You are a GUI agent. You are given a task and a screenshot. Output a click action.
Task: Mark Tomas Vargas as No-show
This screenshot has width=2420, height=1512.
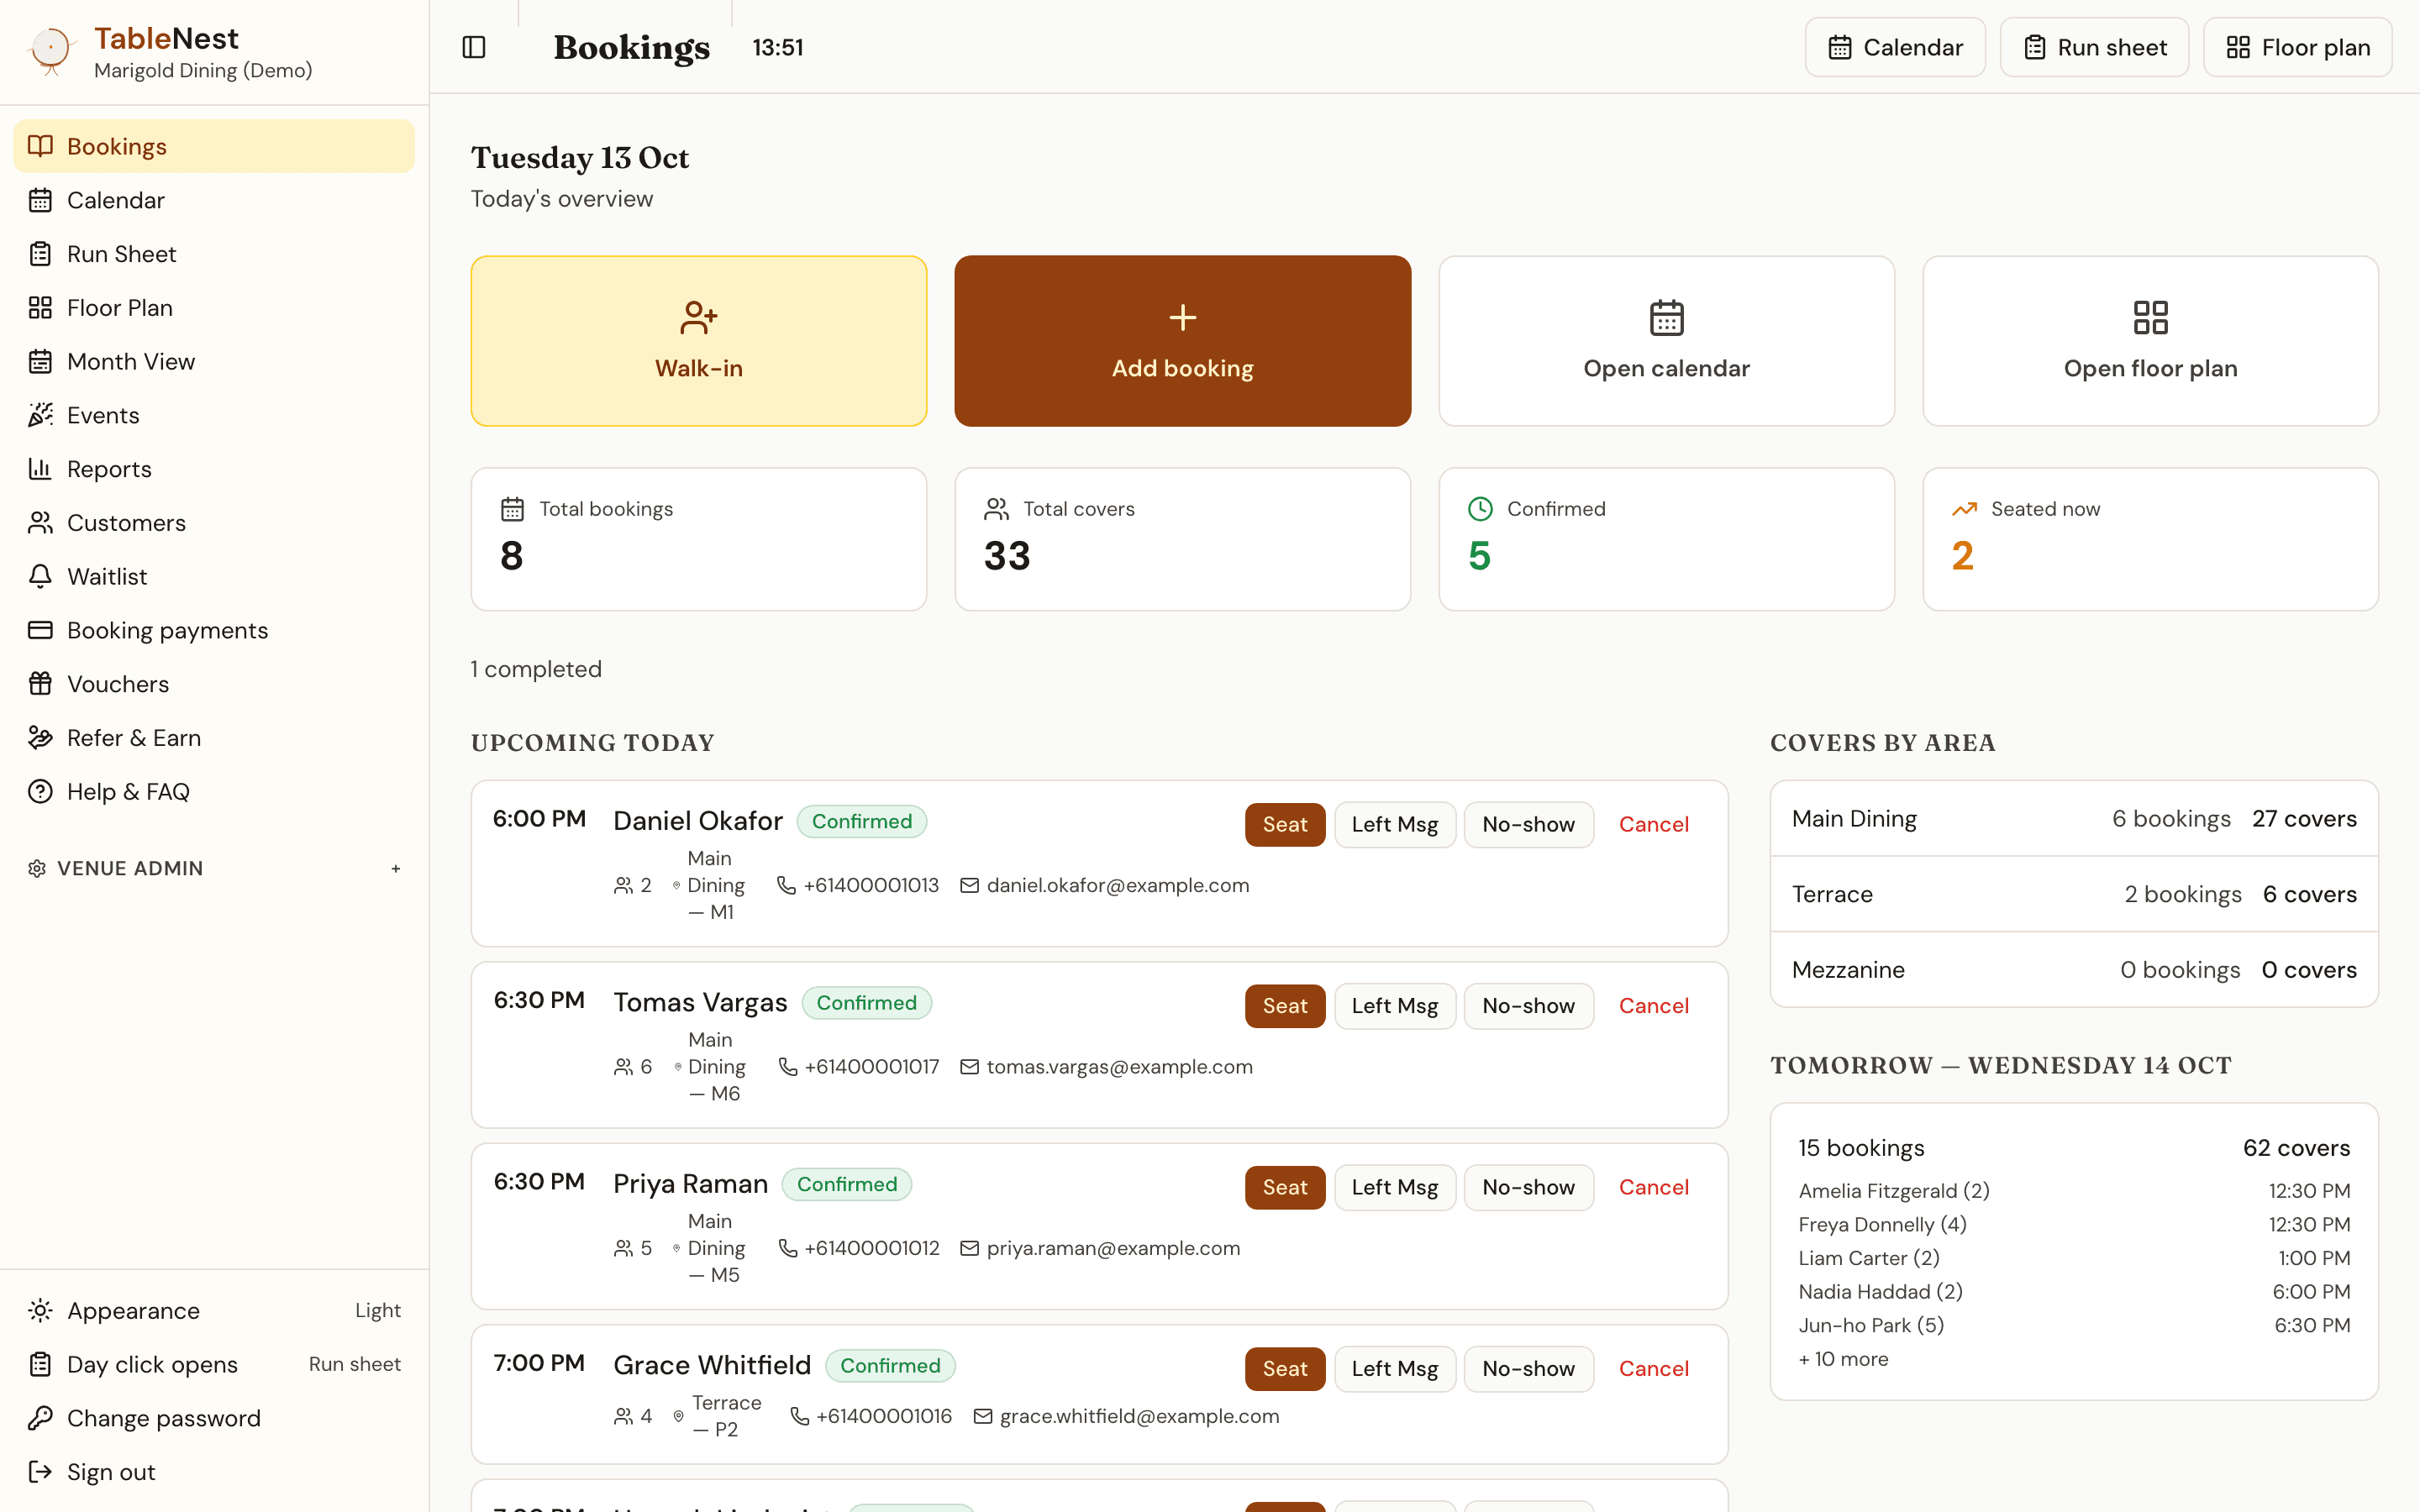1528,1005
